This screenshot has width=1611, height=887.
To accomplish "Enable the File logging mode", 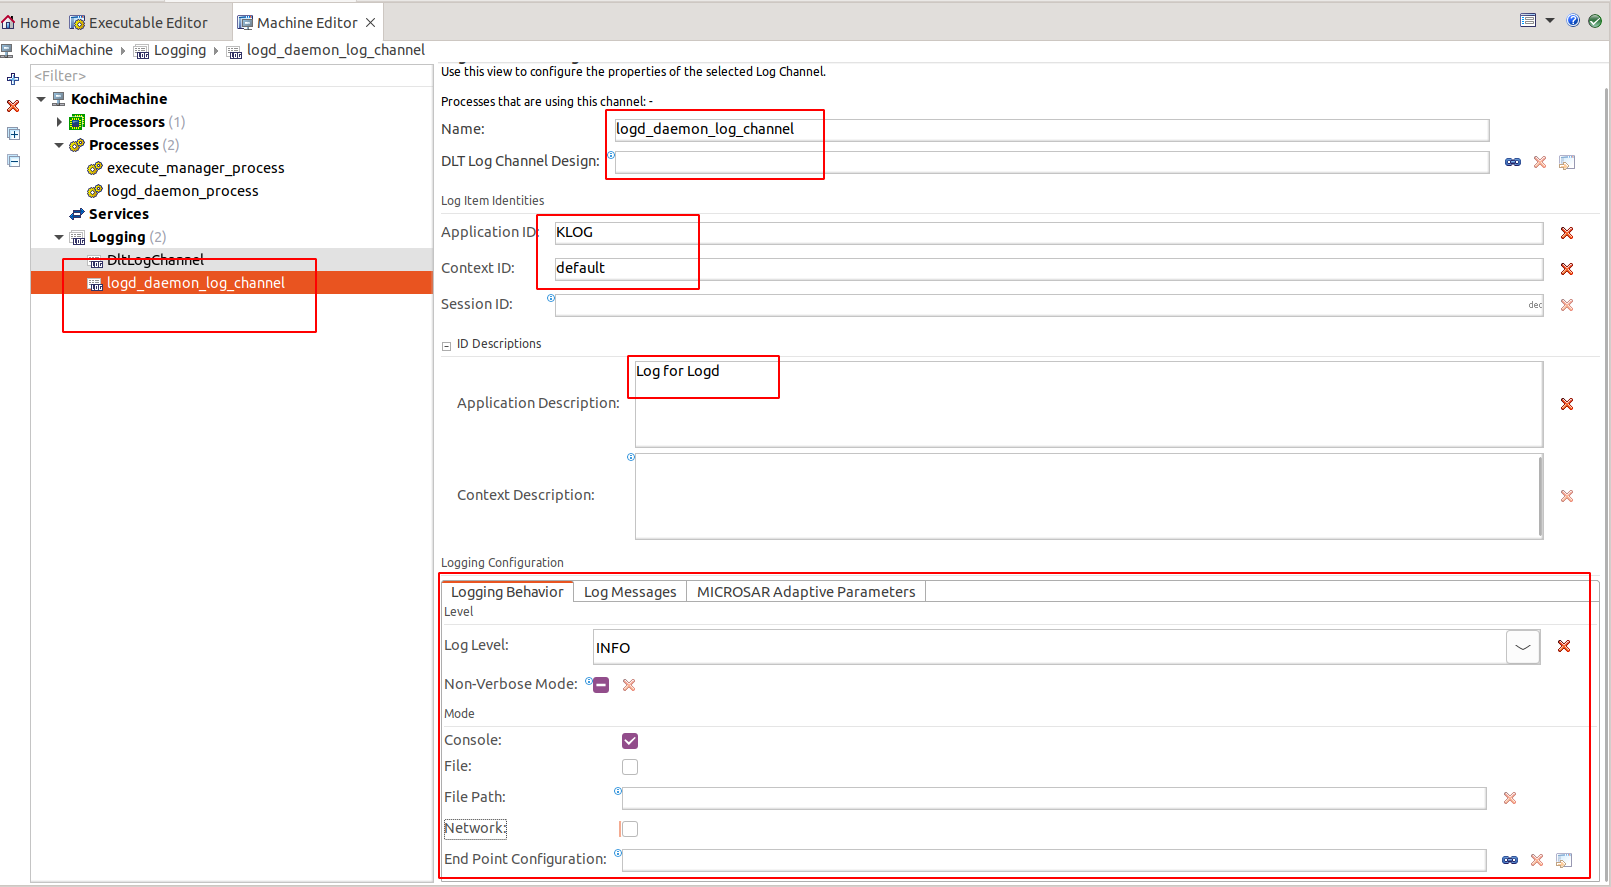I will tap(630, 767).
